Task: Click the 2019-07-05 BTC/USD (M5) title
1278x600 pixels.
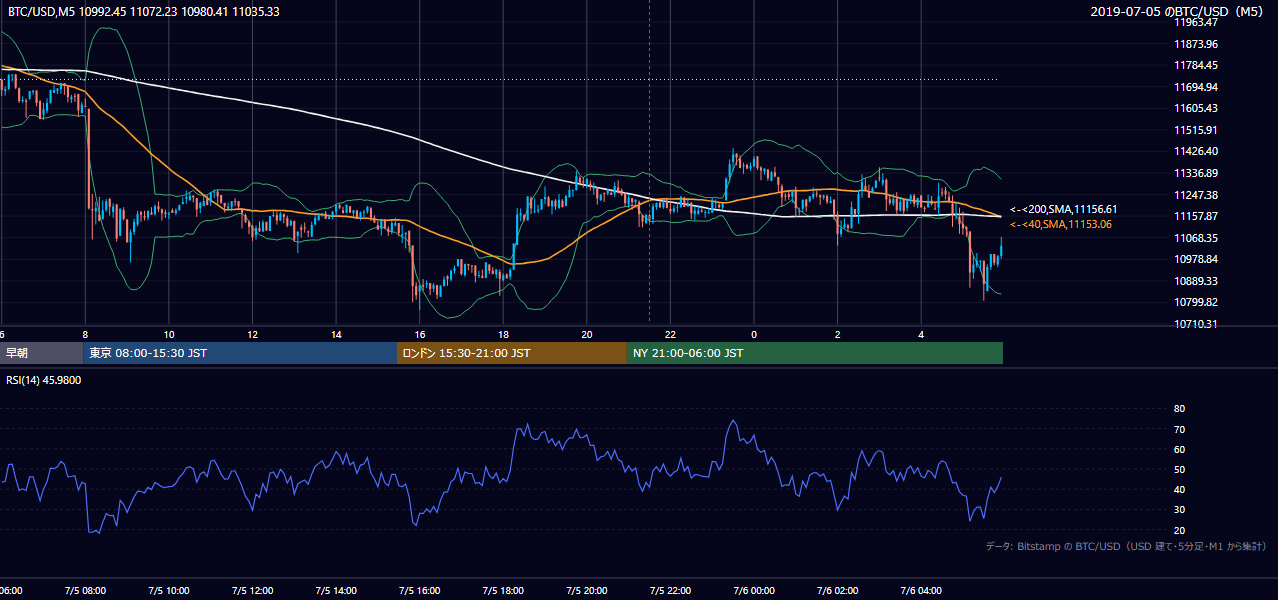Action: (1178, 11)
